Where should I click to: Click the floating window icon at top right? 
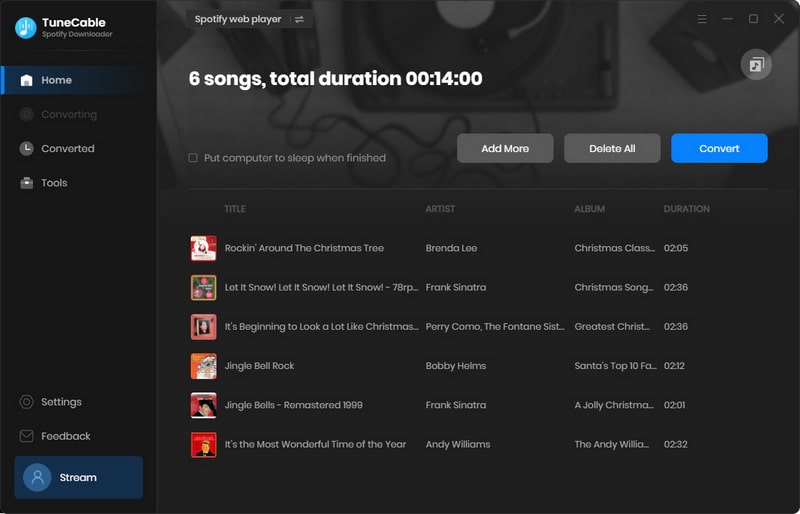(756, 65)
